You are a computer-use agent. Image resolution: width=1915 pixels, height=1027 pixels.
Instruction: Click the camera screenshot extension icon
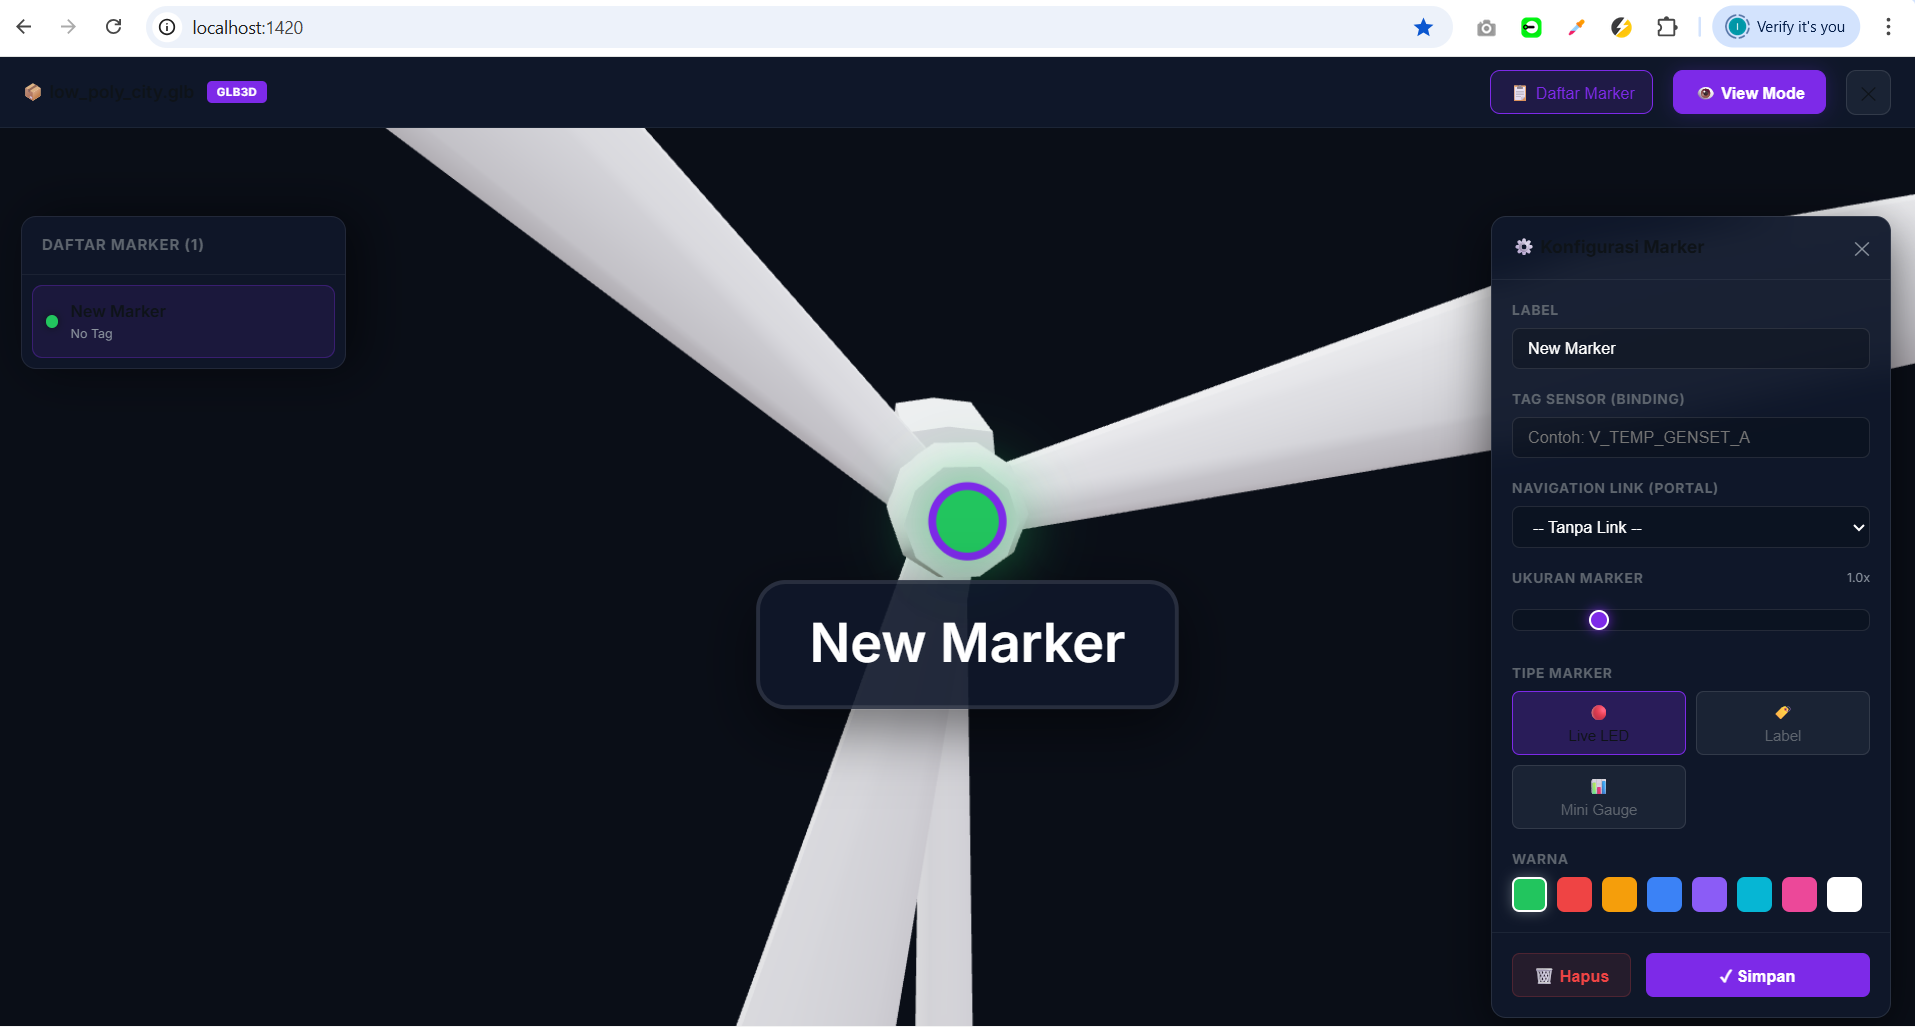click(1486, 28)
